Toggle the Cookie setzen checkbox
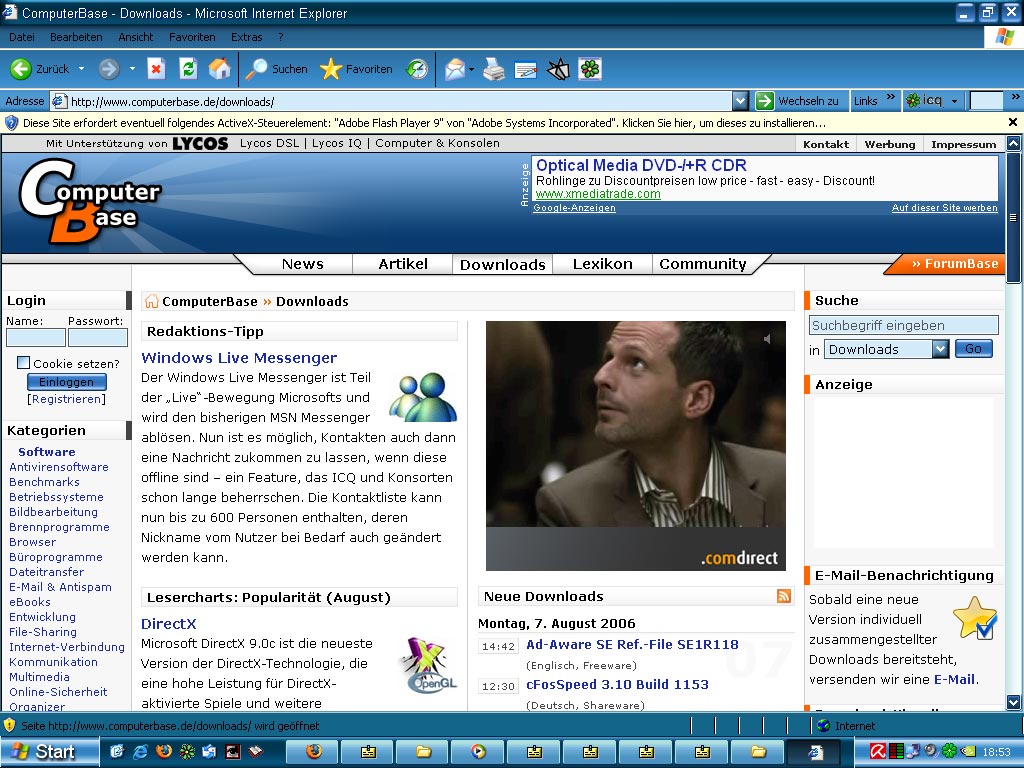 click(24, 362)
